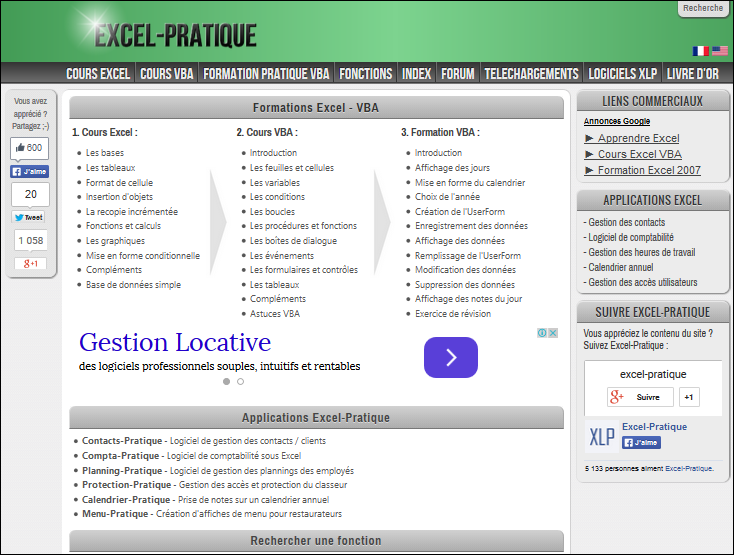The height and width of the screenshot is (555, 734).
Task: Open the Astuces VBA lesson
Action: [x=275, y=314]
